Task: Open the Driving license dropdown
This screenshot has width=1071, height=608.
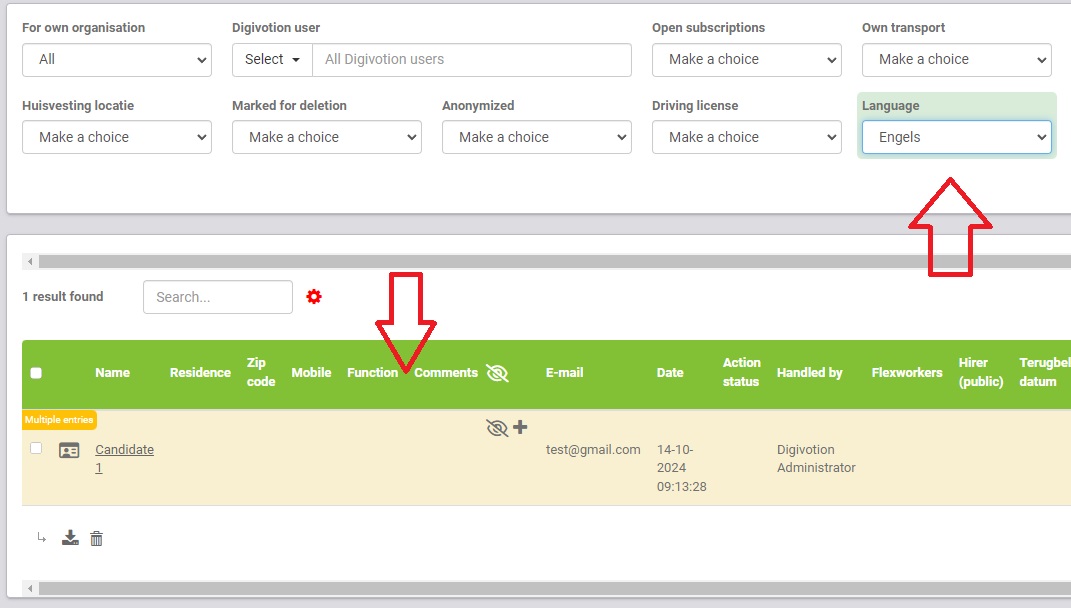Action: [746, 137]
